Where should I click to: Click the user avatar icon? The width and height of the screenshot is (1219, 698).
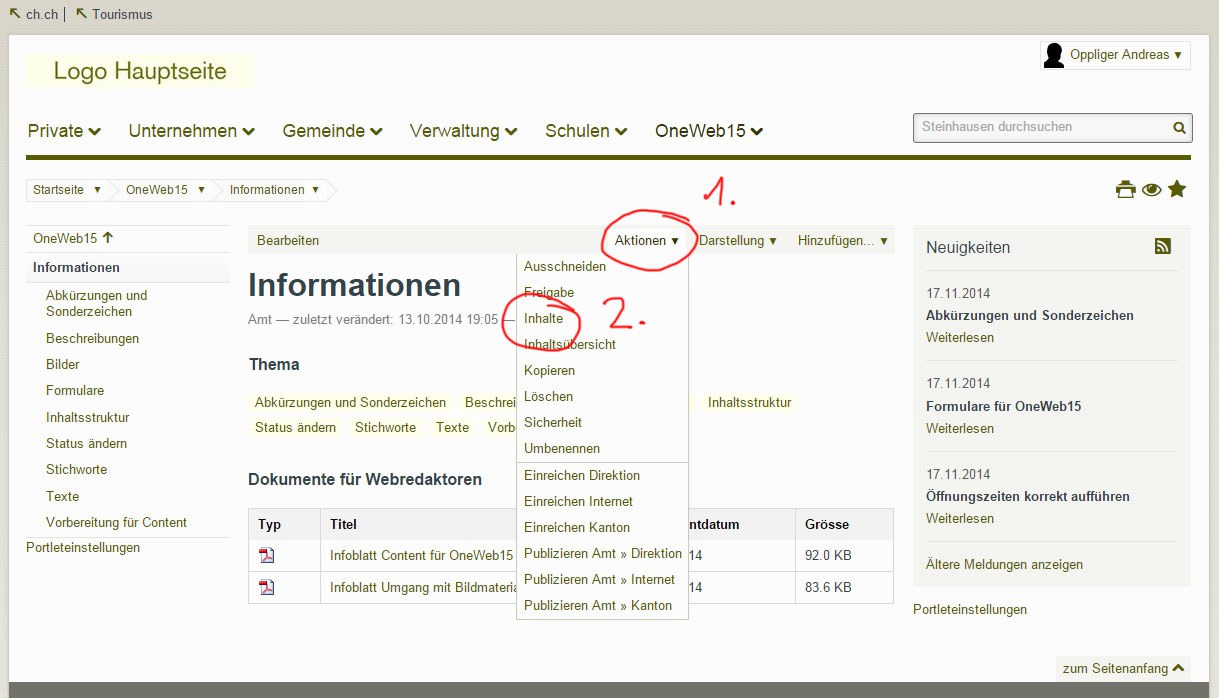point(1054,55)
